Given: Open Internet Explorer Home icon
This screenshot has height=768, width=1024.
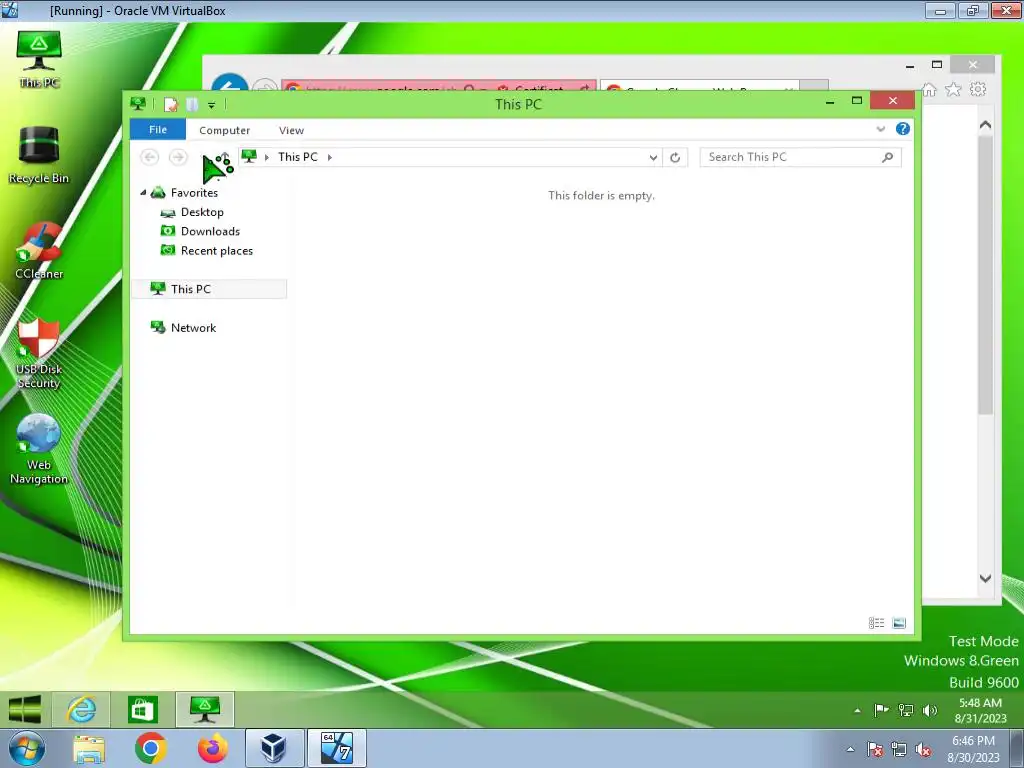Looking at the screenshot, I should coord(929,89).
